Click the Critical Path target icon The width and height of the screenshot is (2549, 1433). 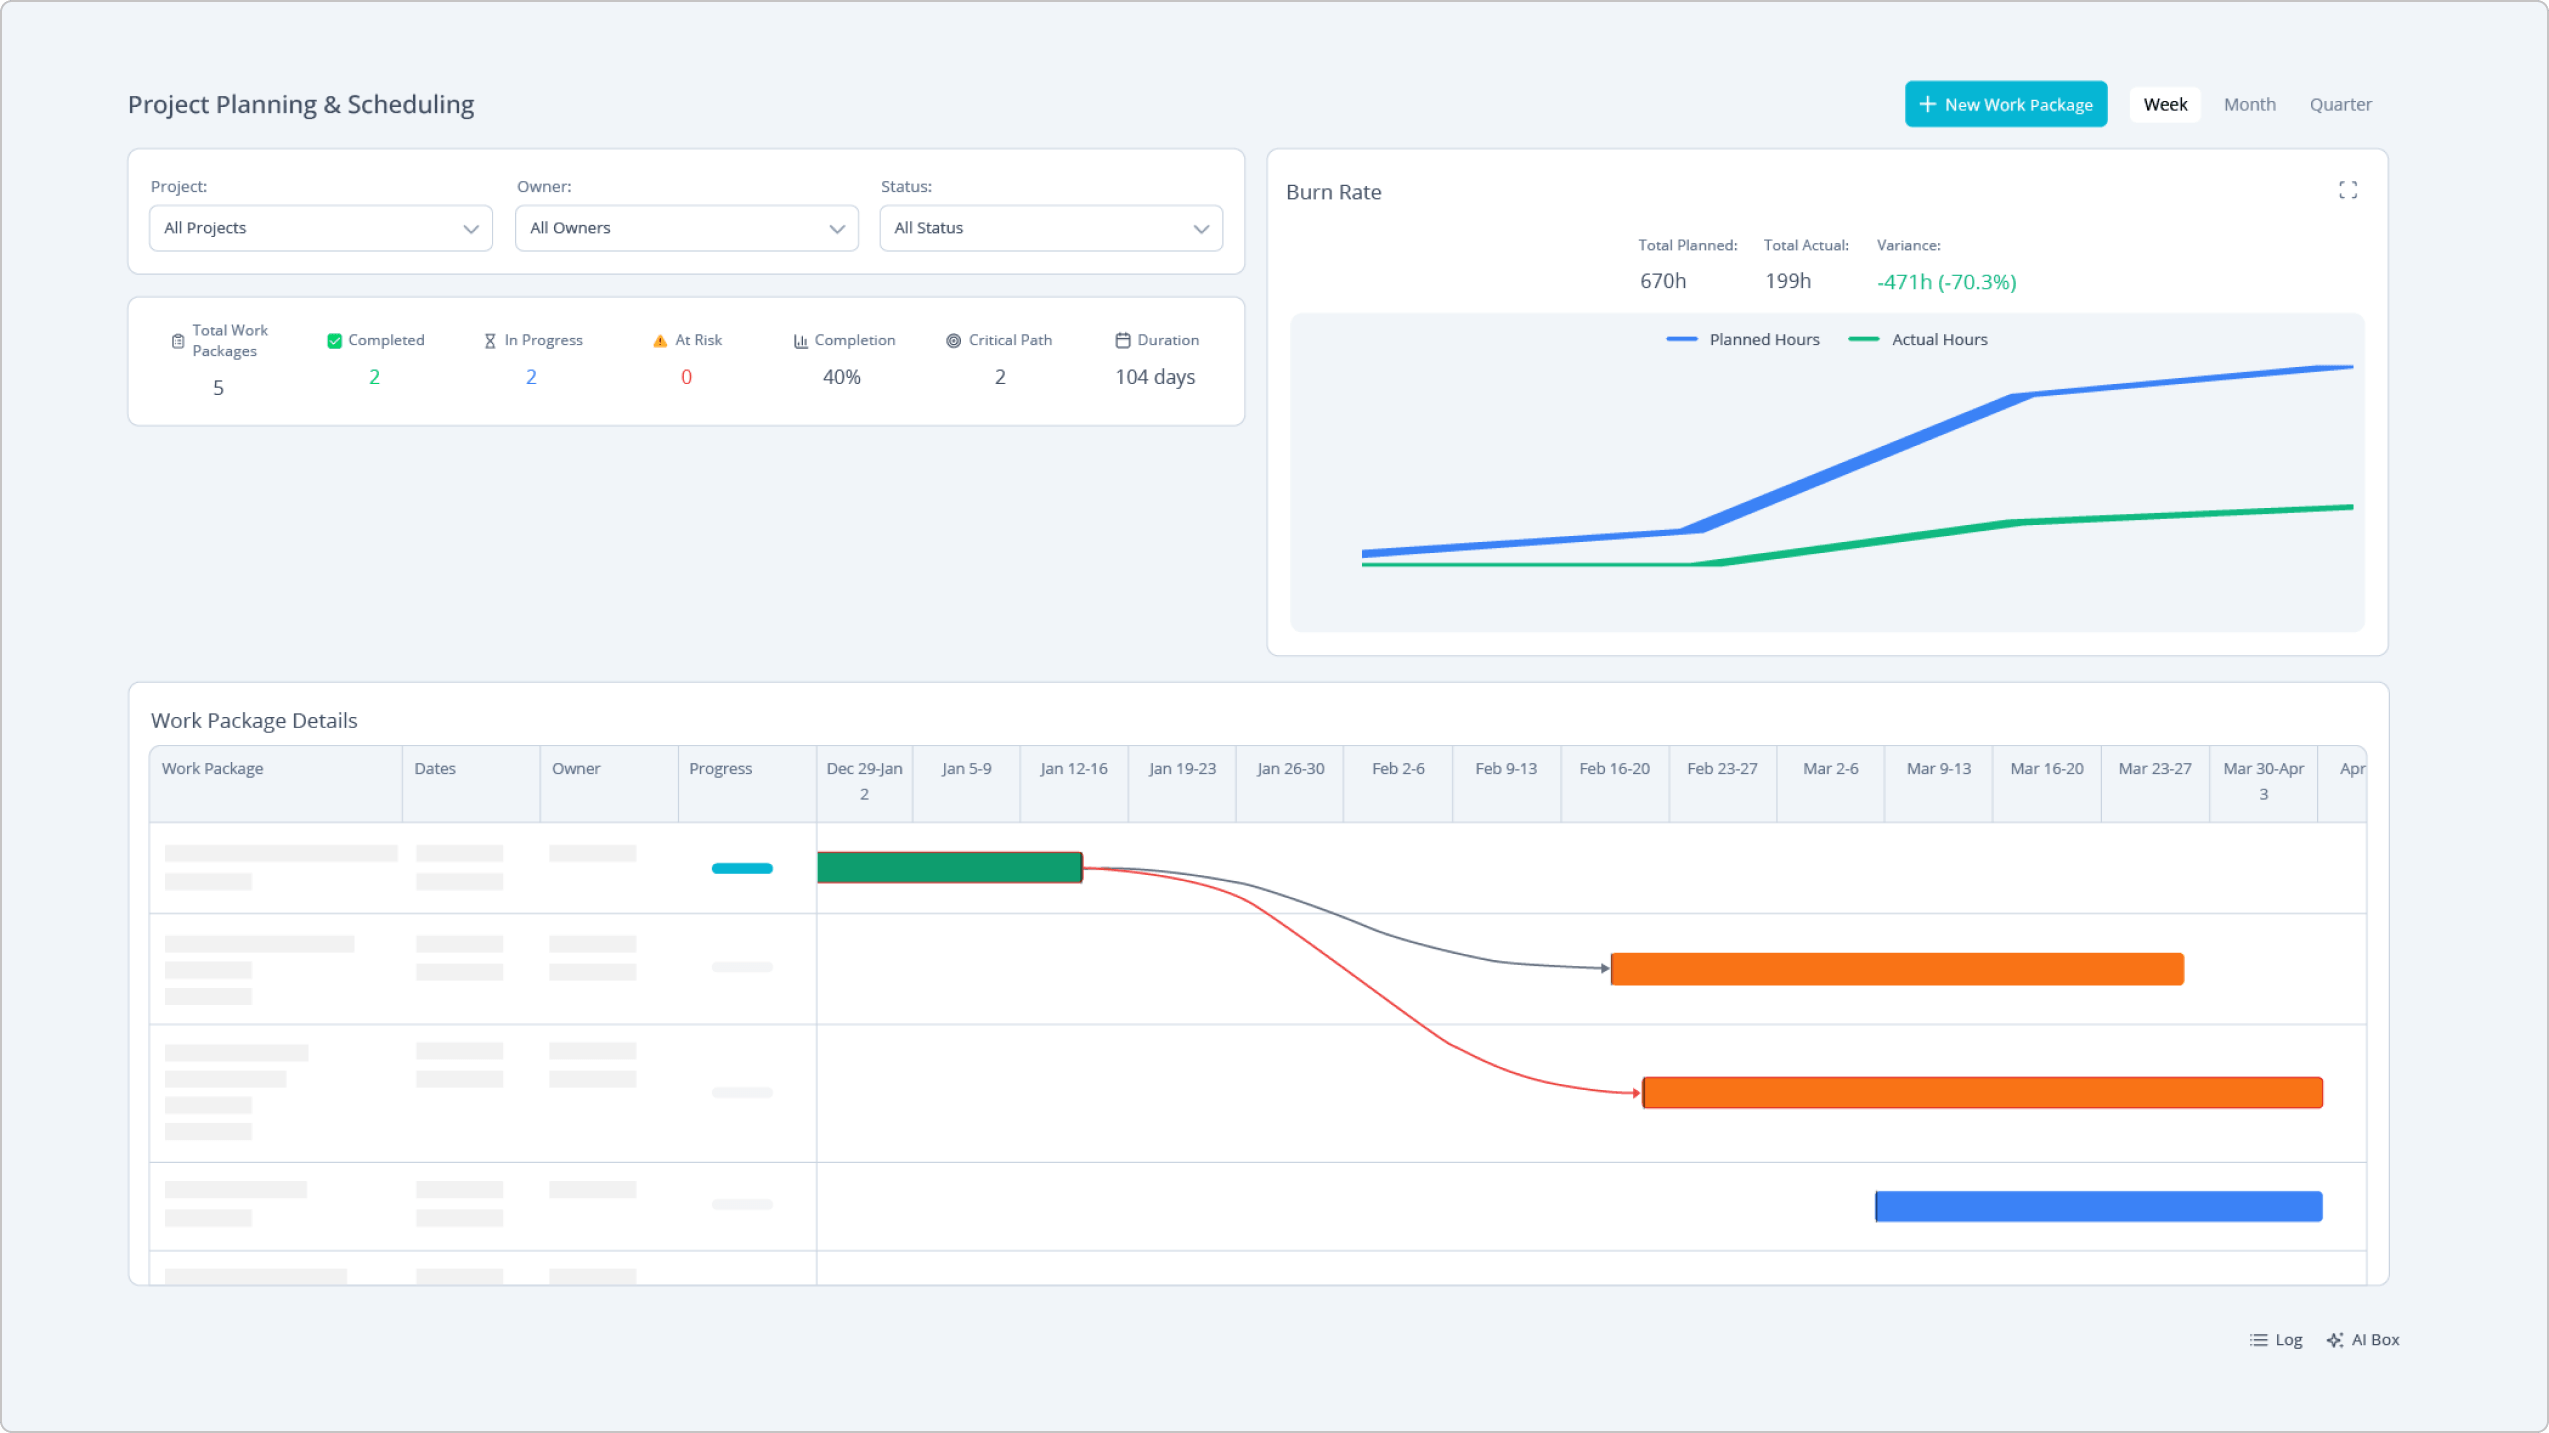click(951, 340)
